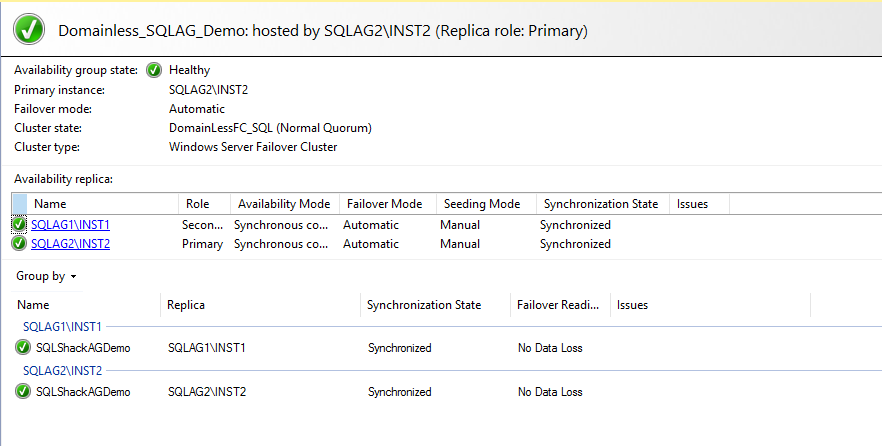Click the Healthy availability group state icon

tap(154, 70)
